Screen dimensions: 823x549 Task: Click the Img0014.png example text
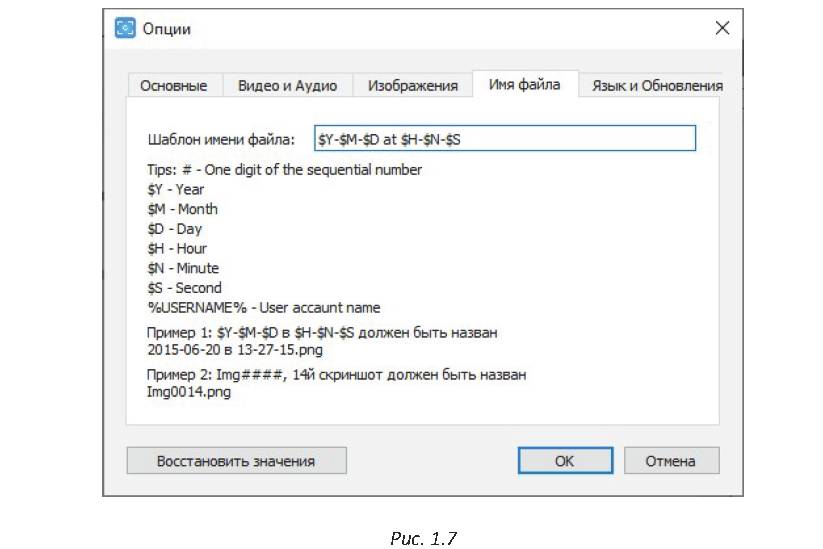(x=188, y=393)
